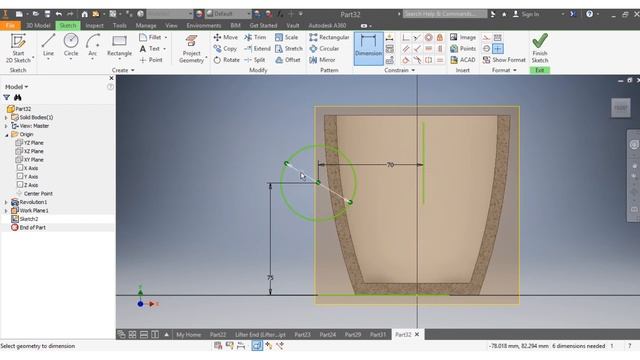Toggle the highlighted status bar constraint option
Image resolution: width=640 pixels, height=360 pixels.
(257, 346)
